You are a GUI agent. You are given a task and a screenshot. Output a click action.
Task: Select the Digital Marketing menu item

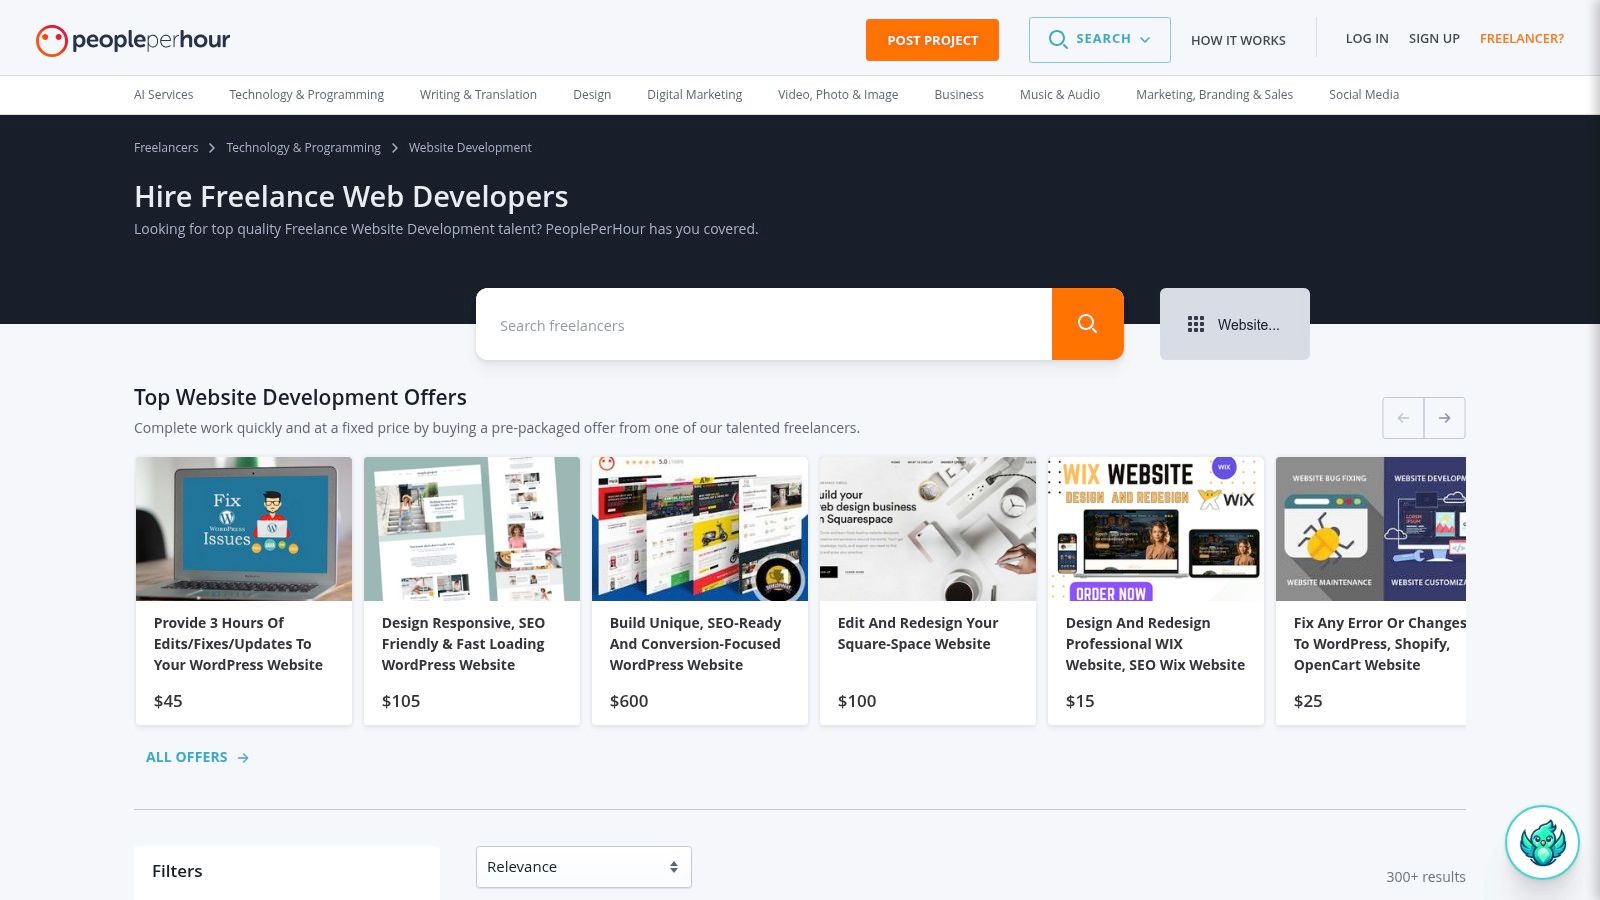(x=694, y=95)
